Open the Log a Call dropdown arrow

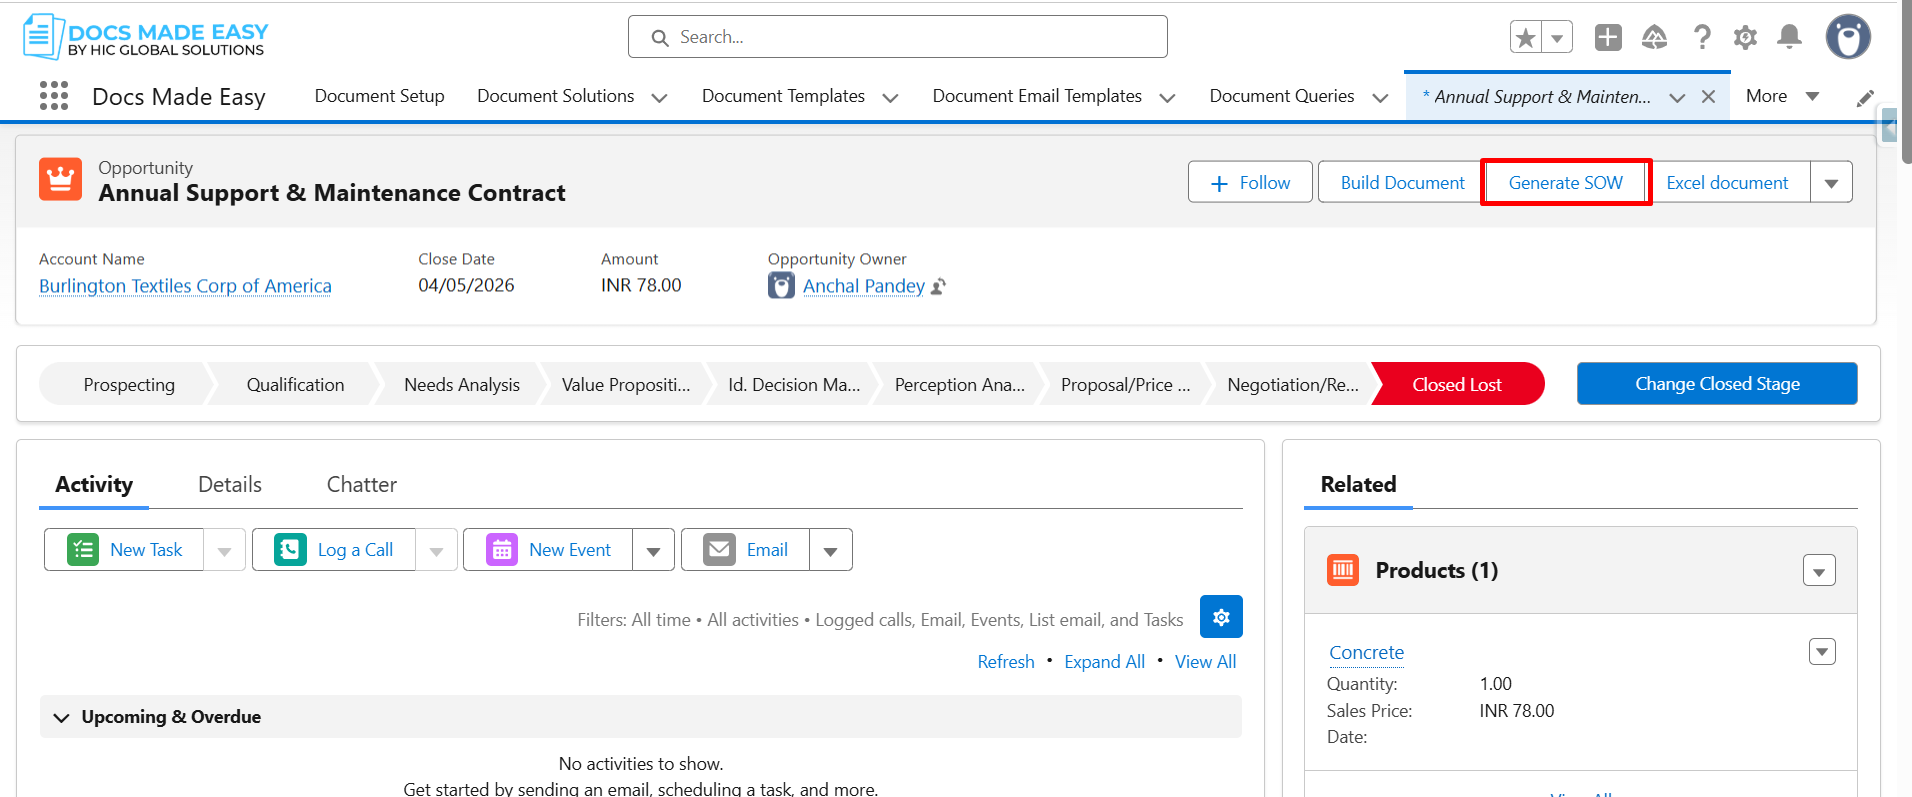[x=436, y=550]
